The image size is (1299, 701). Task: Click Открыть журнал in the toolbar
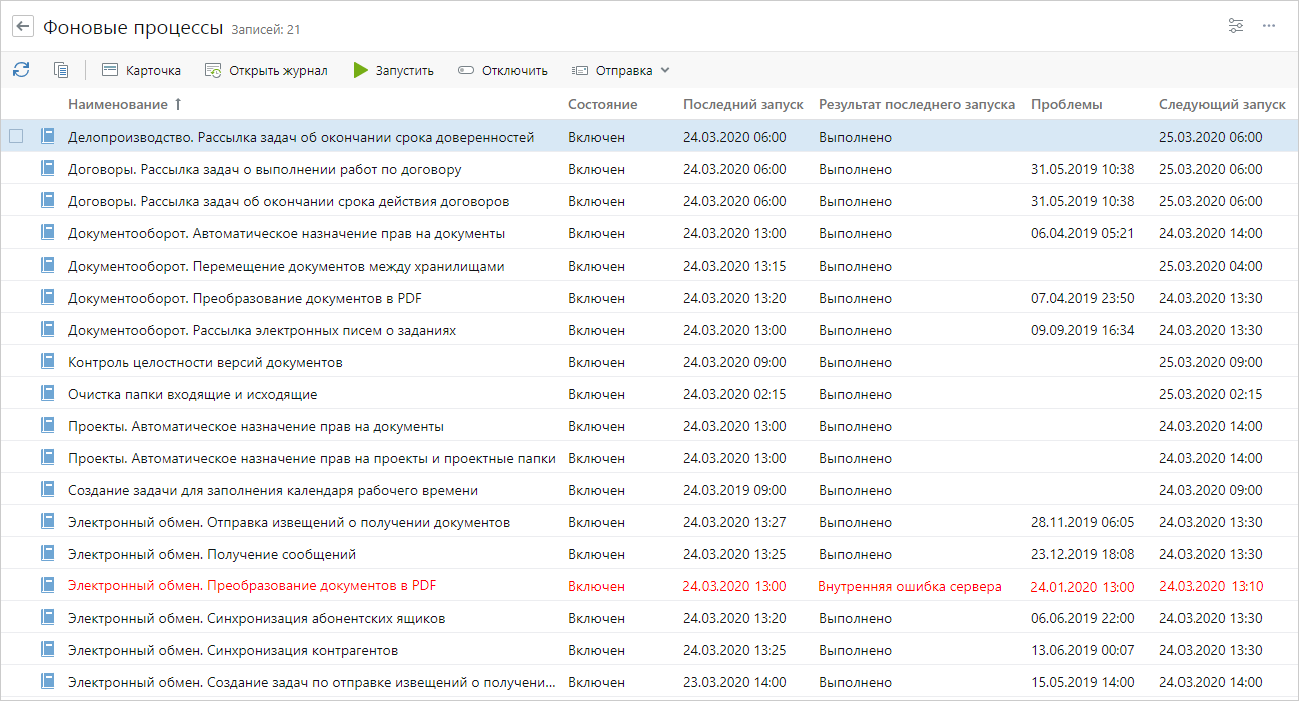(266, 70)
